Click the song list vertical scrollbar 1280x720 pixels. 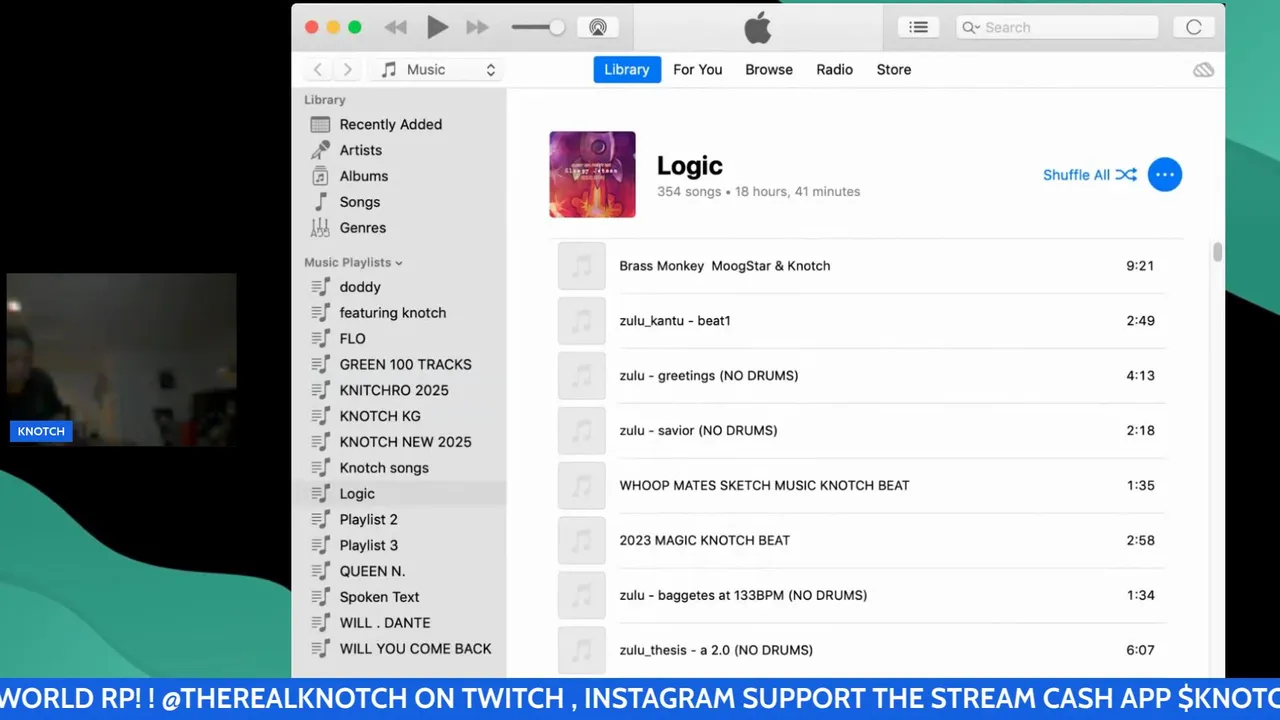tap(1217, 252)
